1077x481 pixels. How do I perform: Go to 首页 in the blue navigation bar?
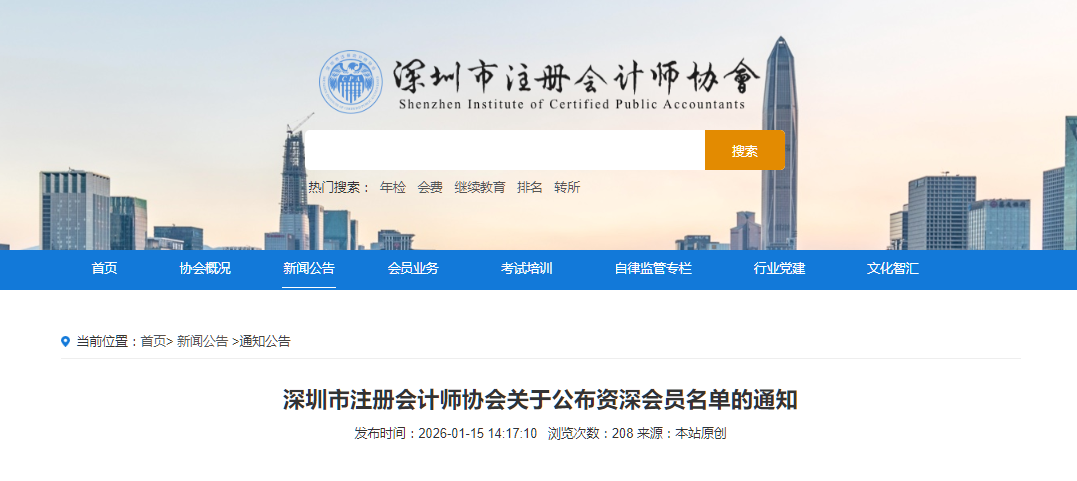(105, 268)
